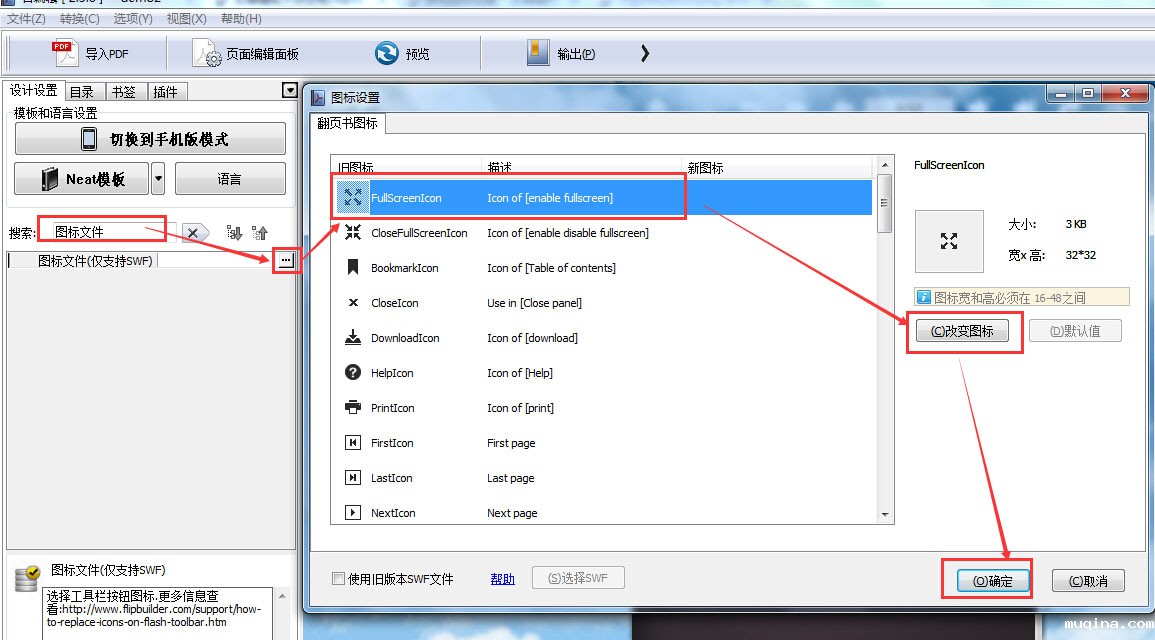Switch to the 书签 (bookmark) tab
Screen dimensions: 1155x640
[123, 92]
